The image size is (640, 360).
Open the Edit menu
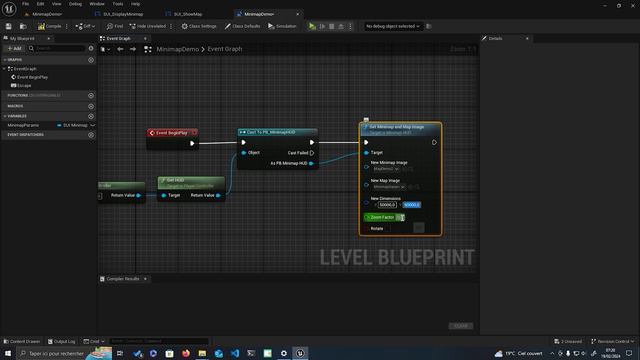pyautogui.click(x=40, y=4)
